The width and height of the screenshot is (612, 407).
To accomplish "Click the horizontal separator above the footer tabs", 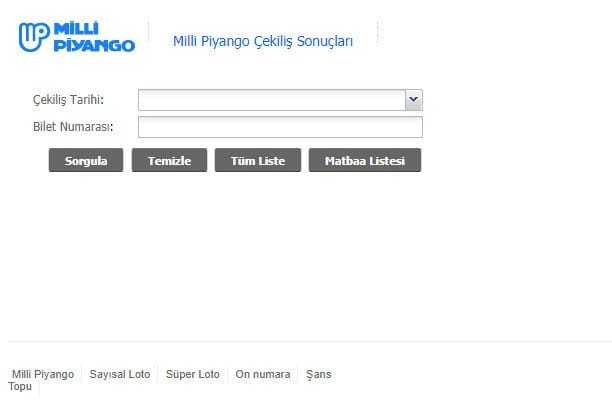I will [x=306, y=342].
